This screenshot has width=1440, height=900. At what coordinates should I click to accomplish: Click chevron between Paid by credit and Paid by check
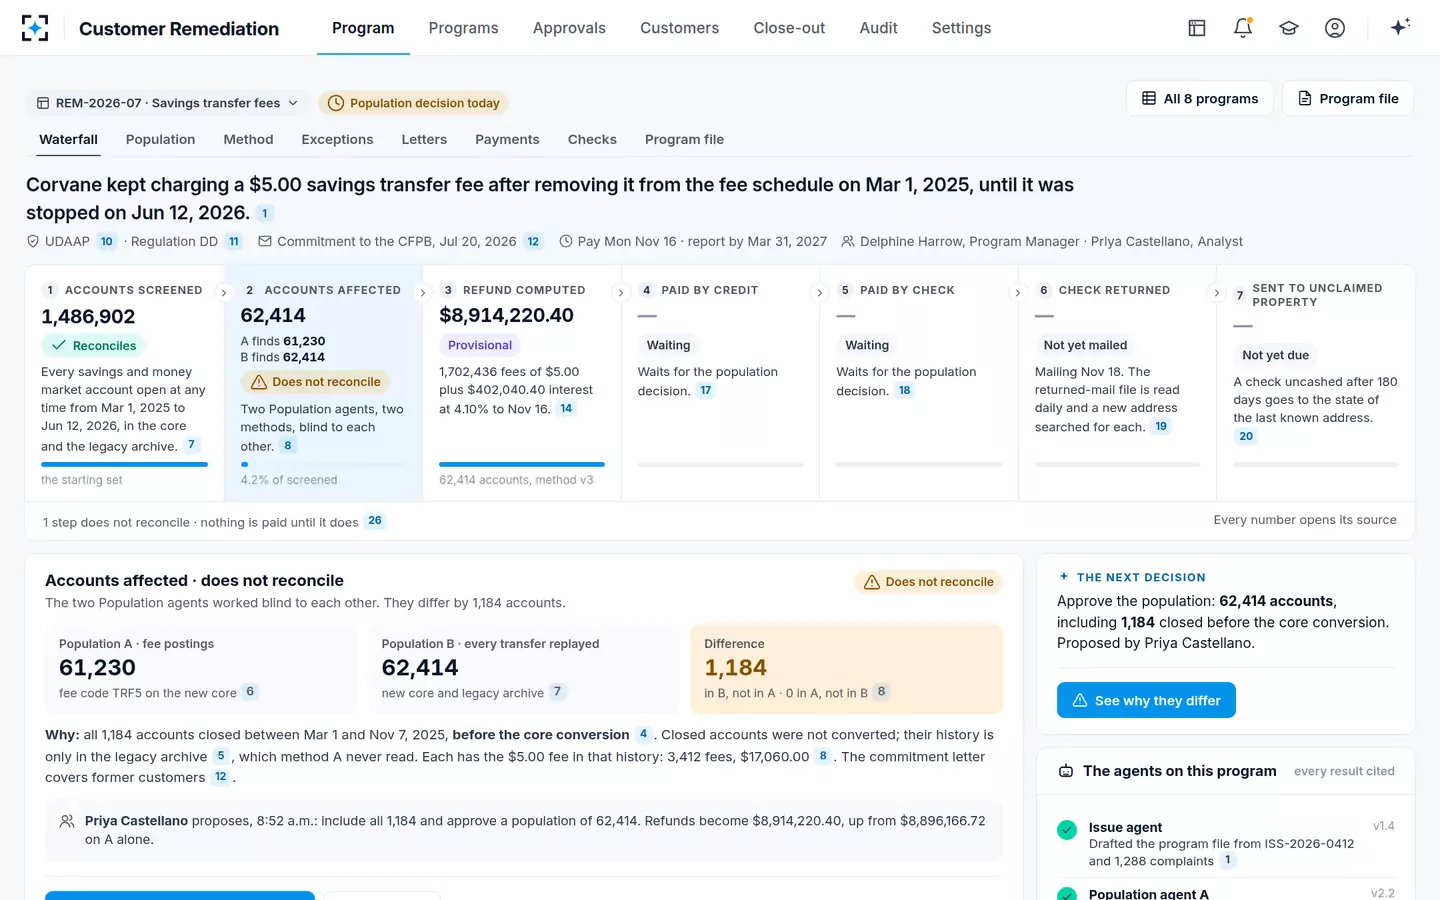pos(820,293)
